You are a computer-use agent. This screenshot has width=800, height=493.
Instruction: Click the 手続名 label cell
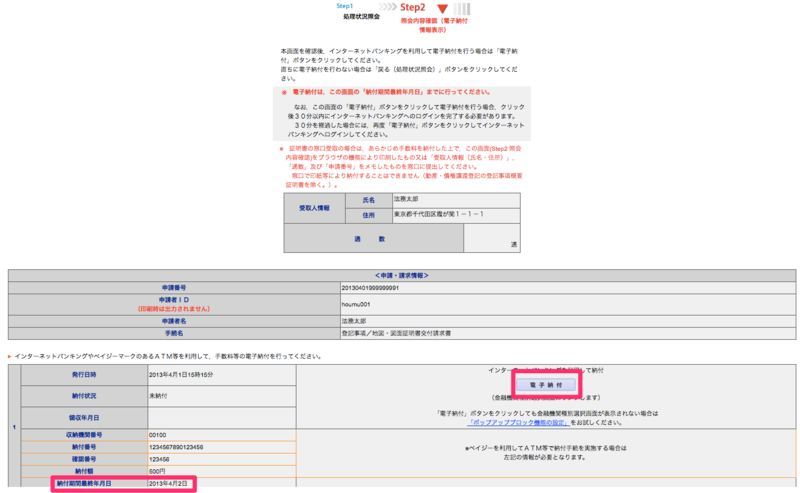pyautogui.click(x=174, y=333)
